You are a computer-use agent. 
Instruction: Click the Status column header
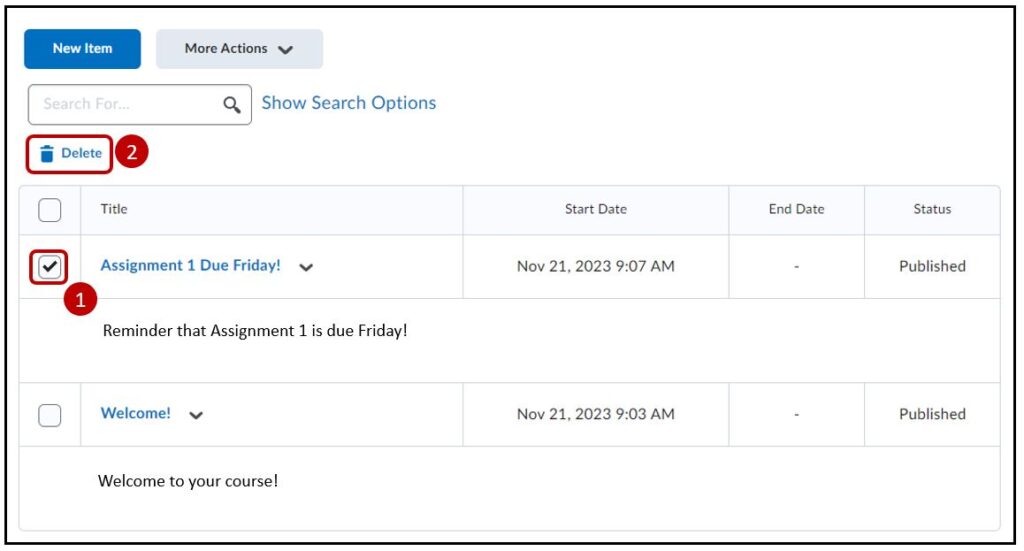(x=932, y=209)
